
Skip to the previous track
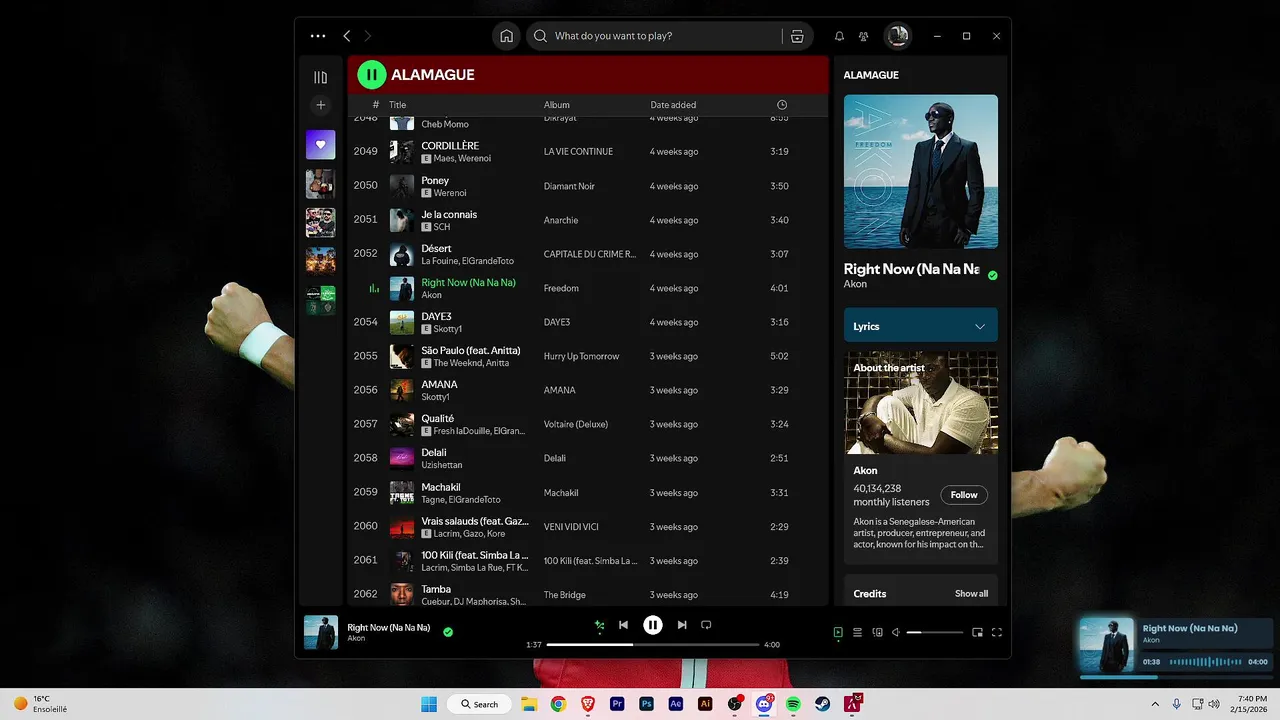point(623,625)
